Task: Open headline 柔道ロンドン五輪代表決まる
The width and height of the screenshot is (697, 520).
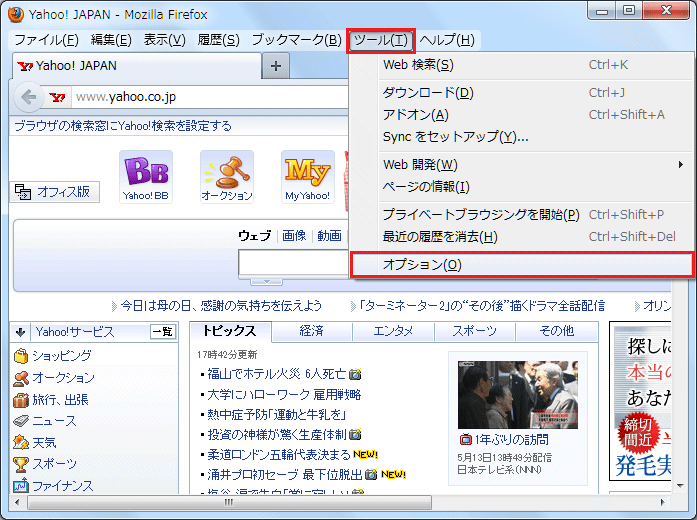Action: click(279, 455)
